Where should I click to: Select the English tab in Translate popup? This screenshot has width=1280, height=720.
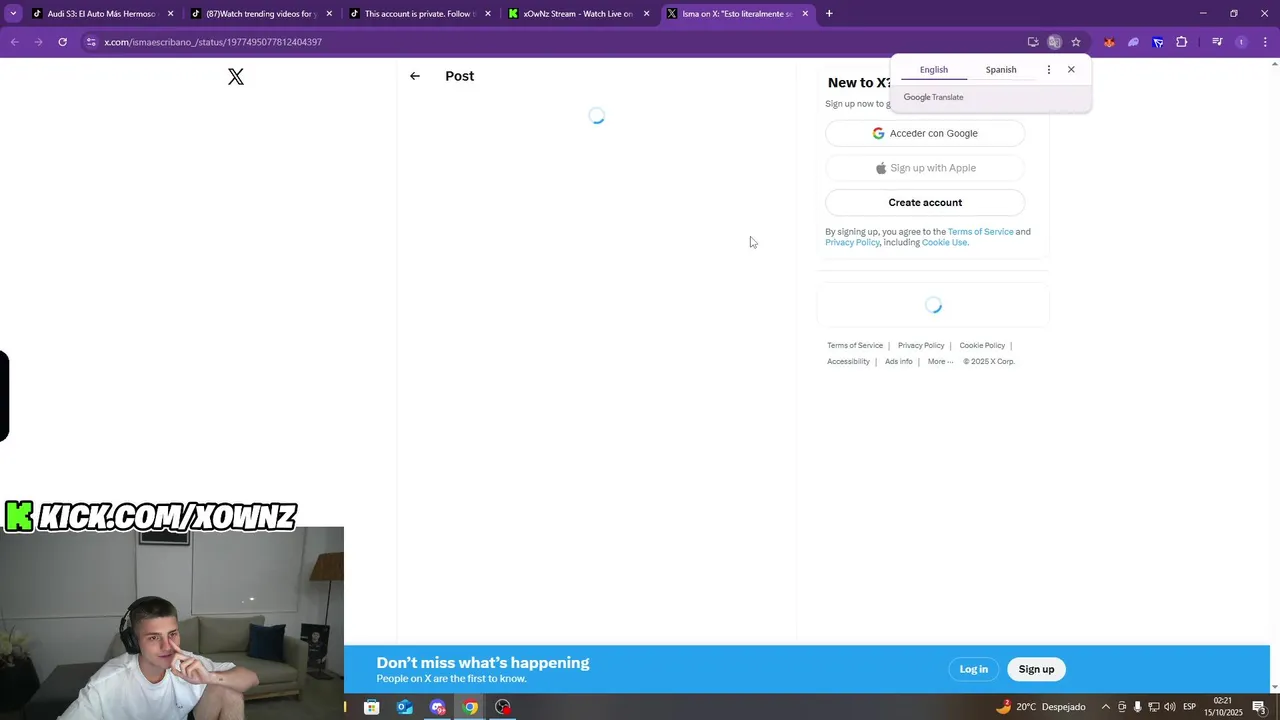[934, 70]
